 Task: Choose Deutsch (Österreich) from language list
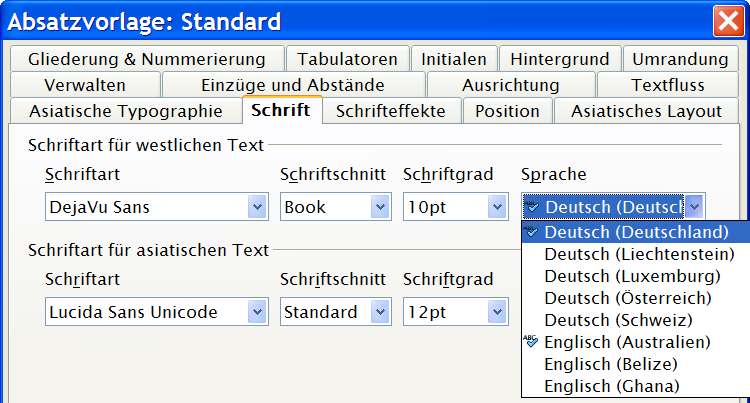[627, 298]
